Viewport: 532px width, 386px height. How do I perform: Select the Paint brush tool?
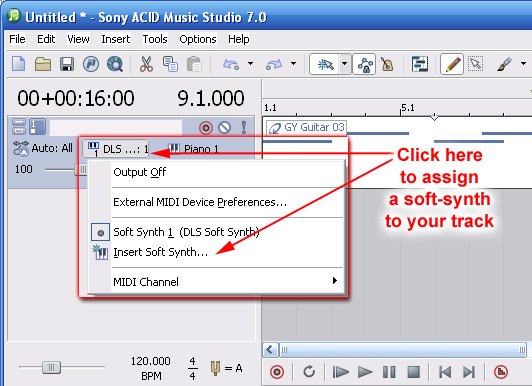[504, 64]
